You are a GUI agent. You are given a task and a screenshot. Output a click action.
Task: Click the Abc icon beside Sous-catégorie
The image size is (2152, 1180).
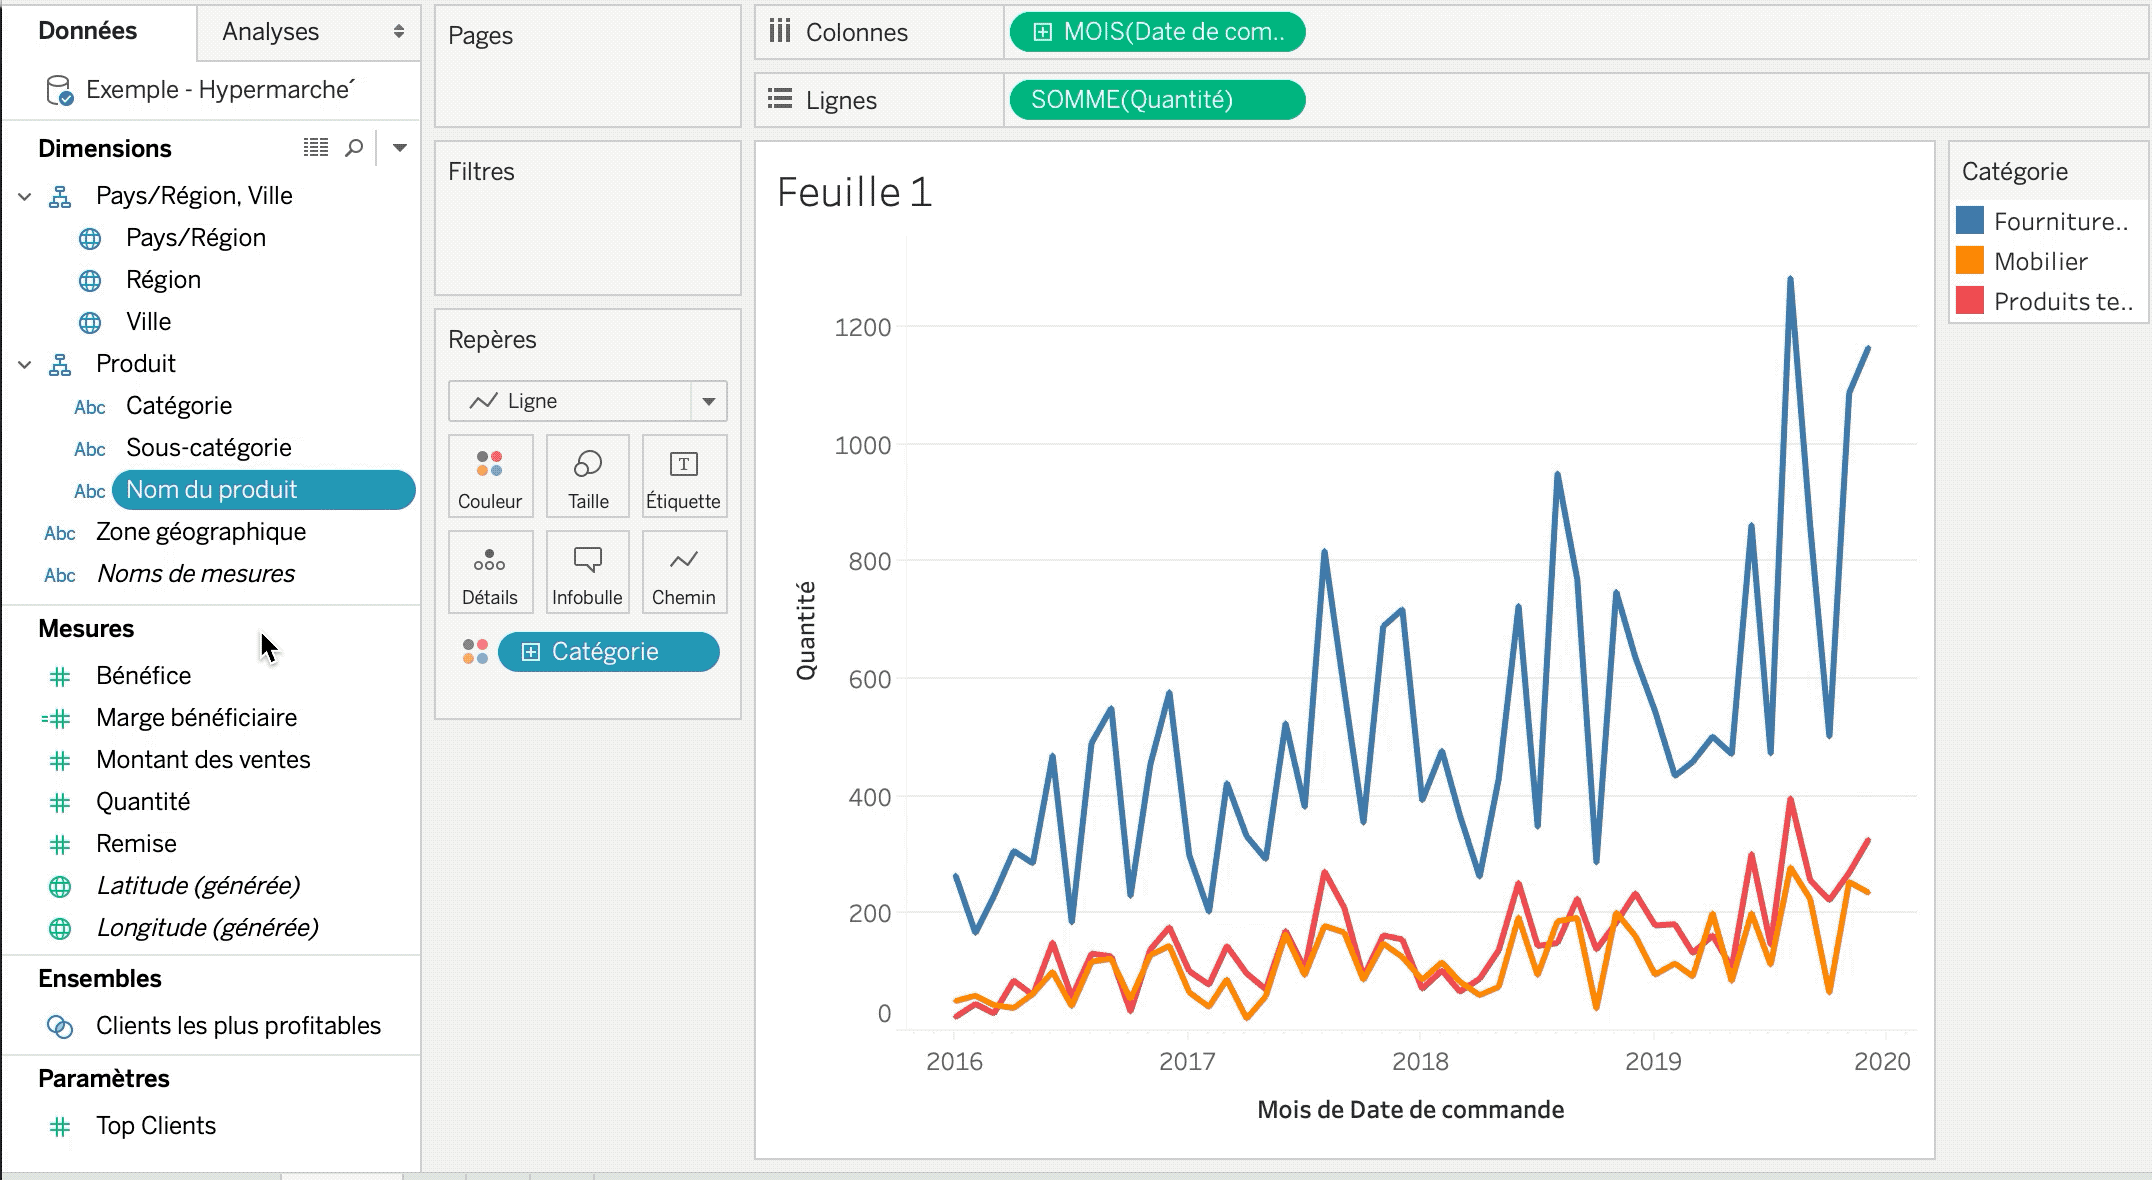90,449
